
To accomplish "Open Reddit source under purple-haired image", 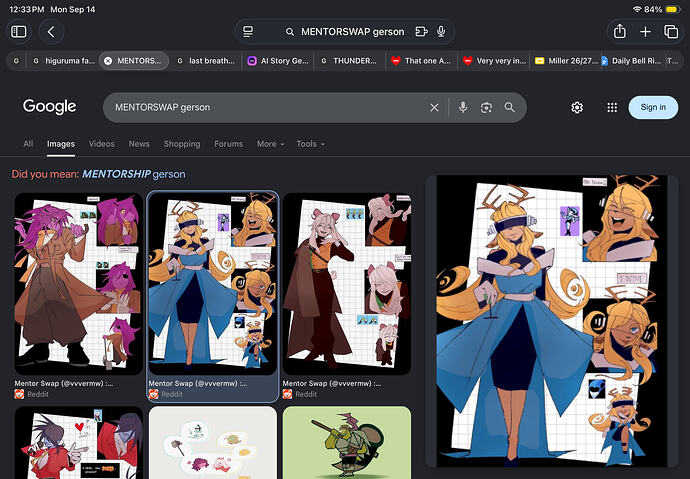I will click(x=32, y=394).
